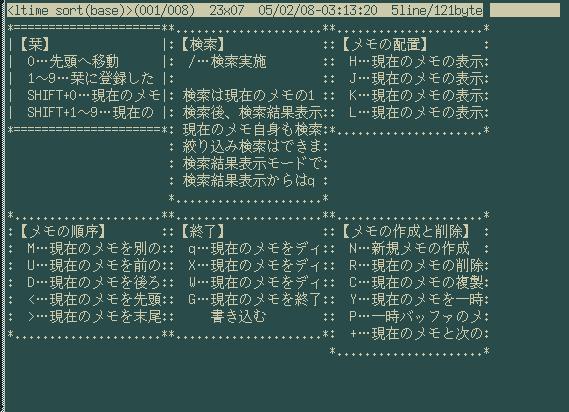Screen dimensions: 569x412
Task: Select the '<…現在のメモを先頭' entry
Action: 94,299
